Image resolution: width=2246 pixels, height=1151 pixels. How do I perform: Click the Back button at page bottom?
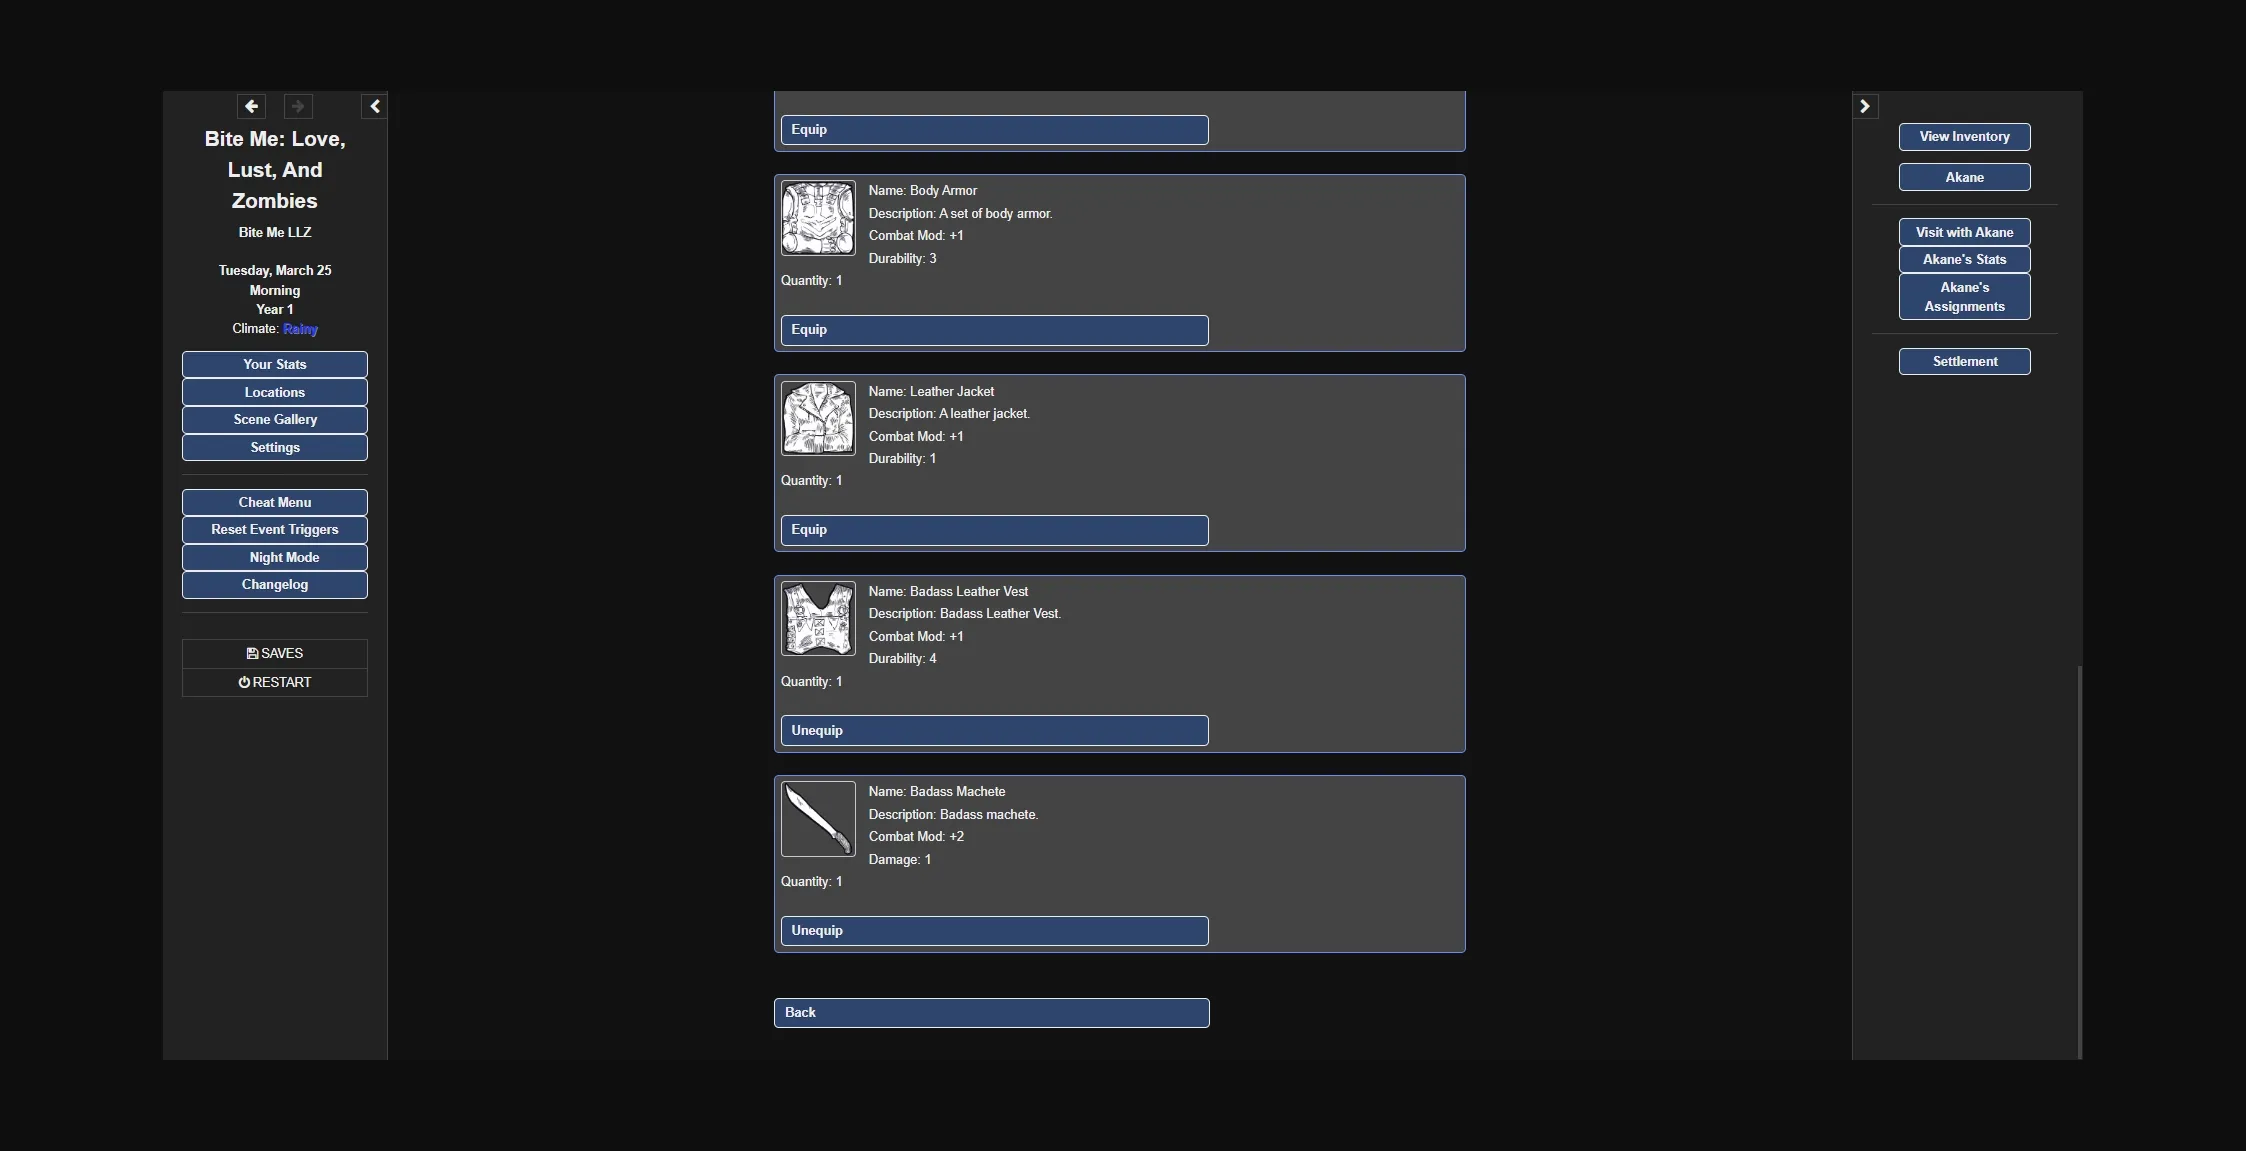point(991,1012)
